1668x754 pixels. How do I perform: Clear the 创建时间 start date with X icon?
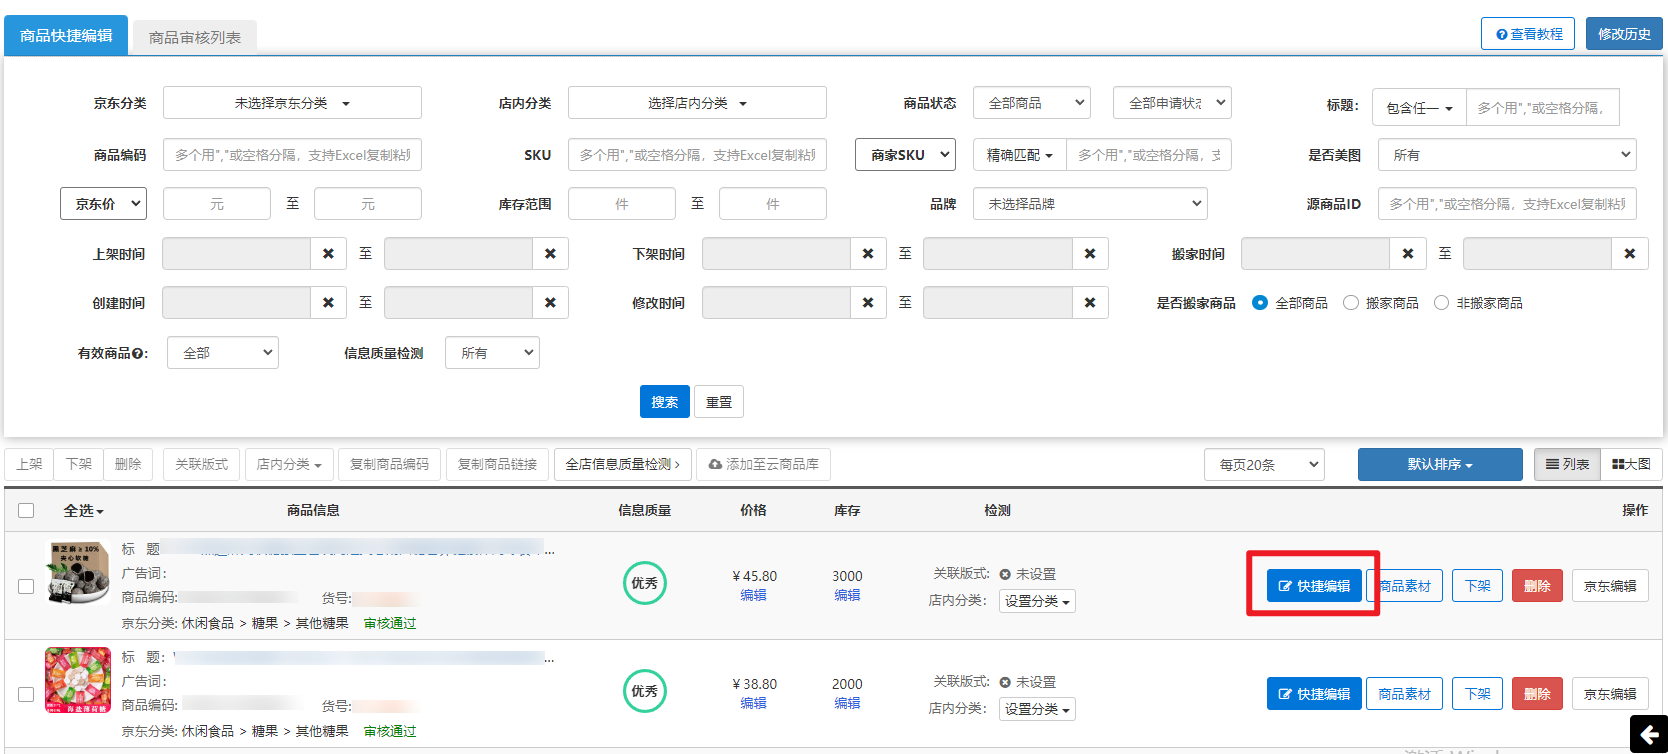click(328, 303)
